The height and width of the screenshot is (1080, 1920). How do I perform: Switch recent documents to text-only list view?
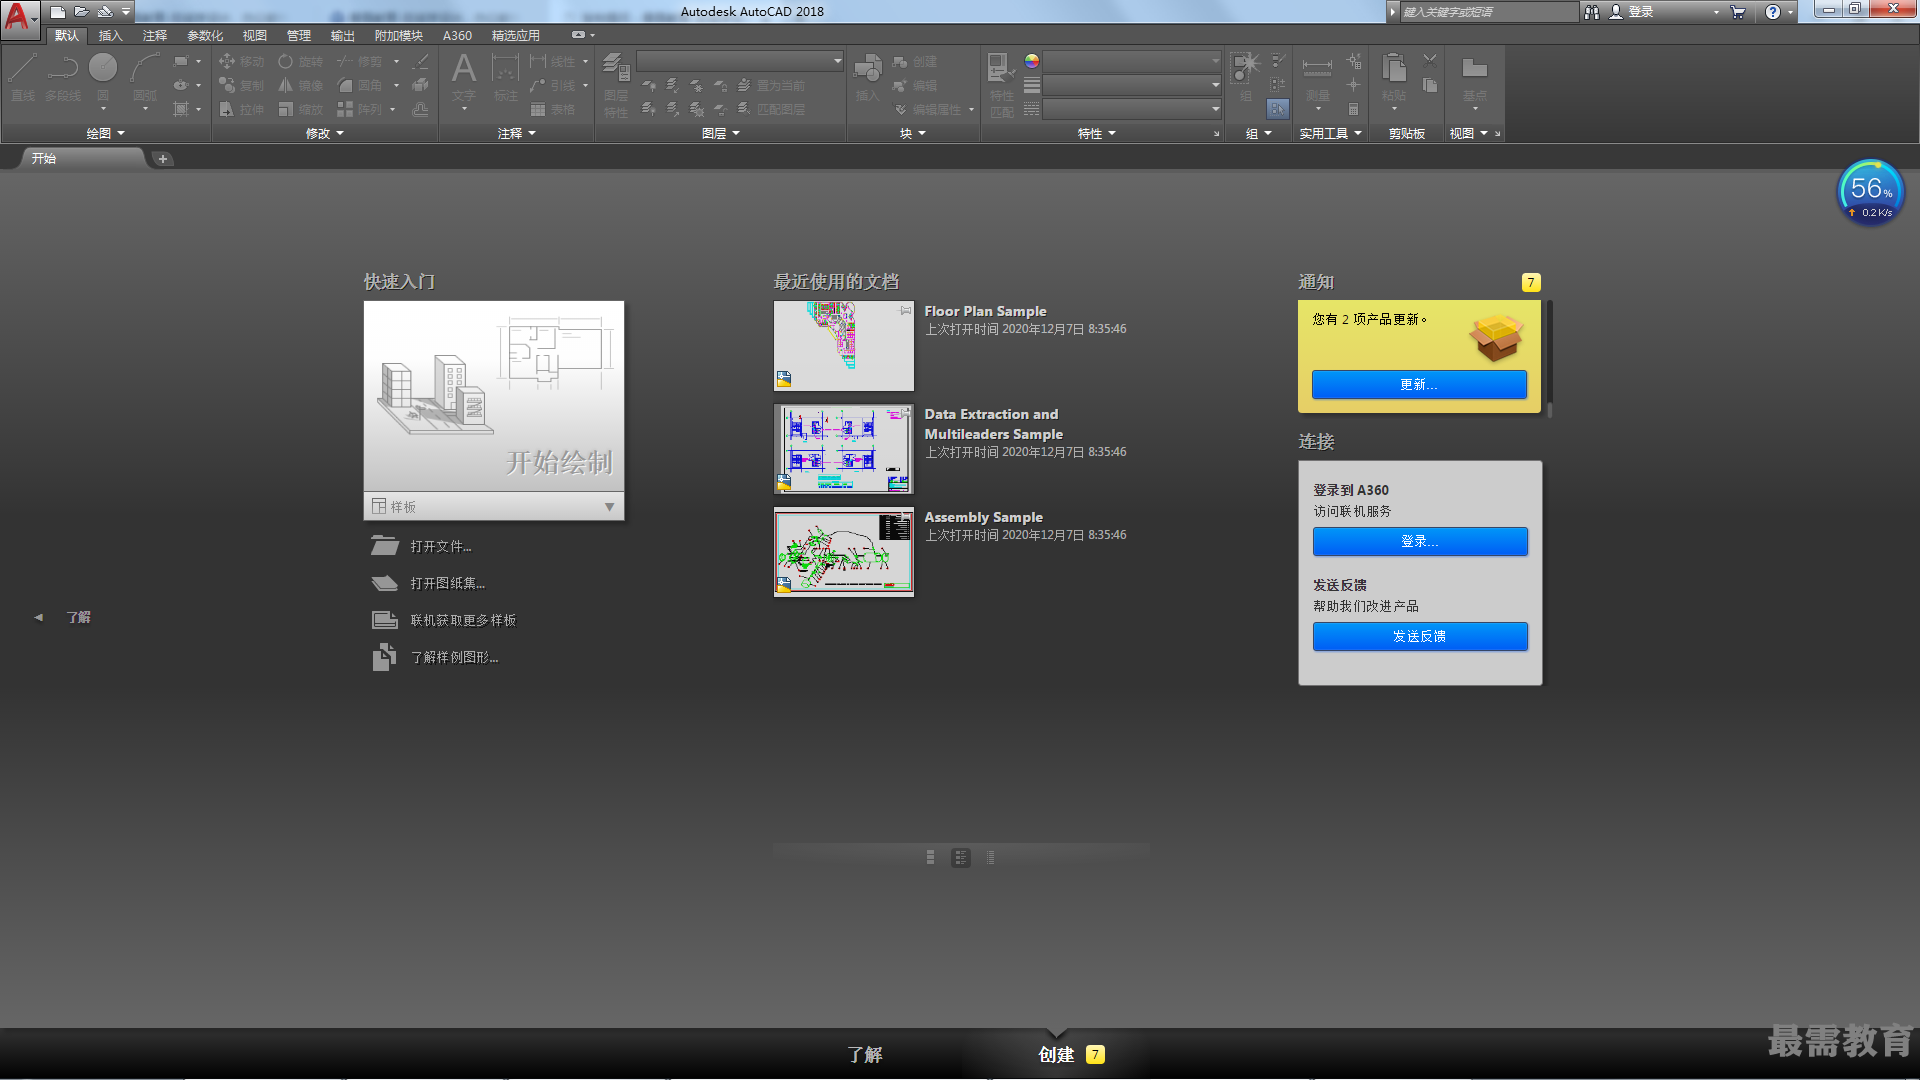tap(991, 857)
